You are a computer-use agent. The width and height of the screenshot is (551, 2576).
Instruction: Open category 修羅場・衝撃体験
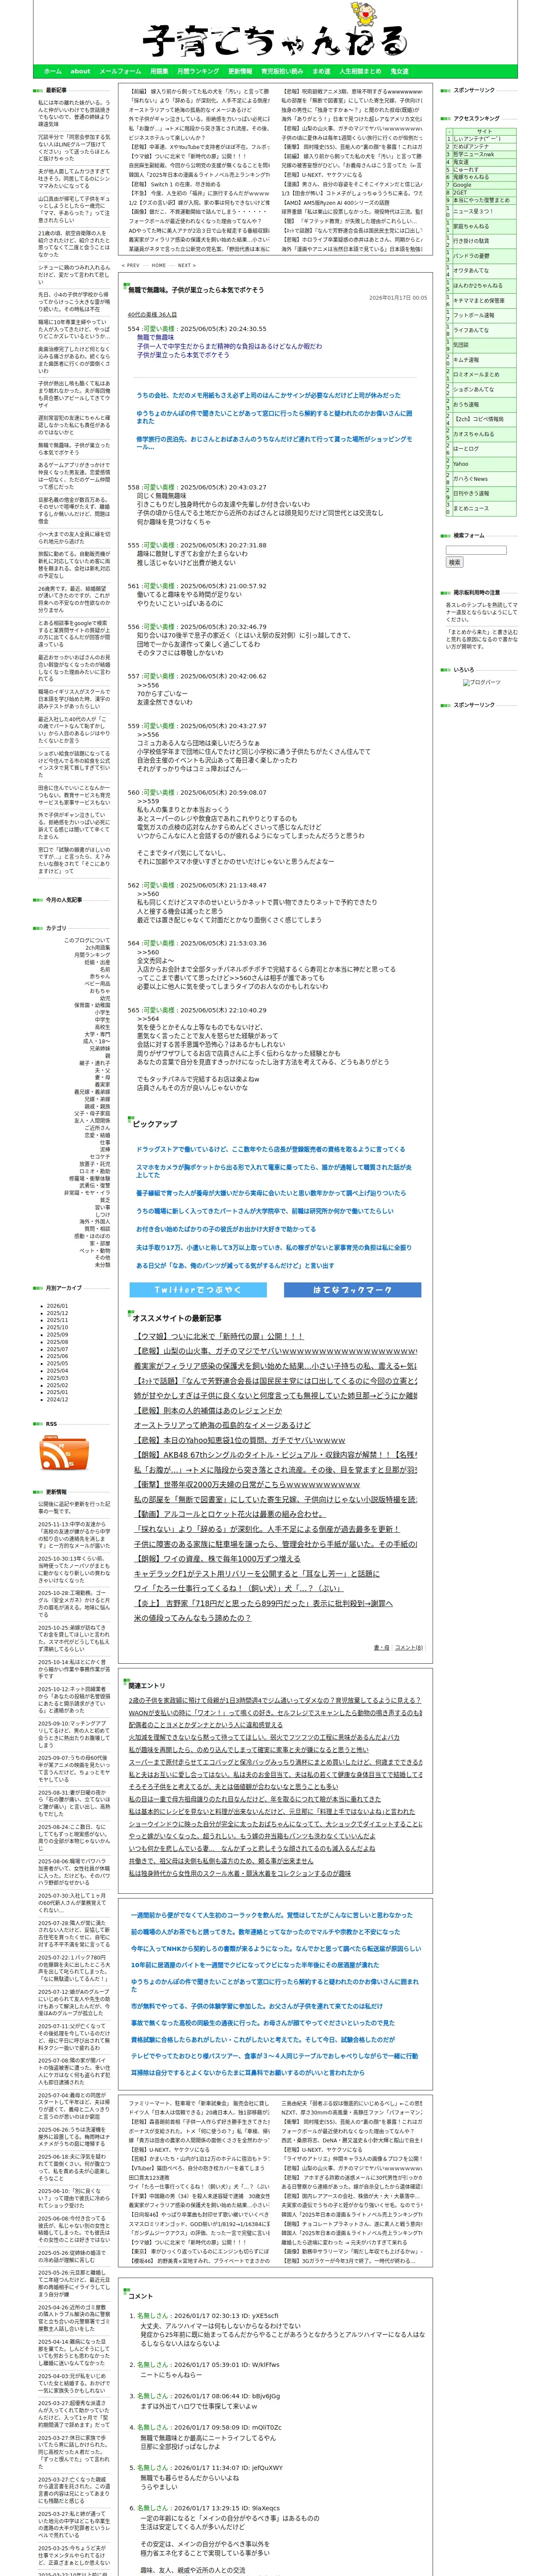click(90, 1178)
